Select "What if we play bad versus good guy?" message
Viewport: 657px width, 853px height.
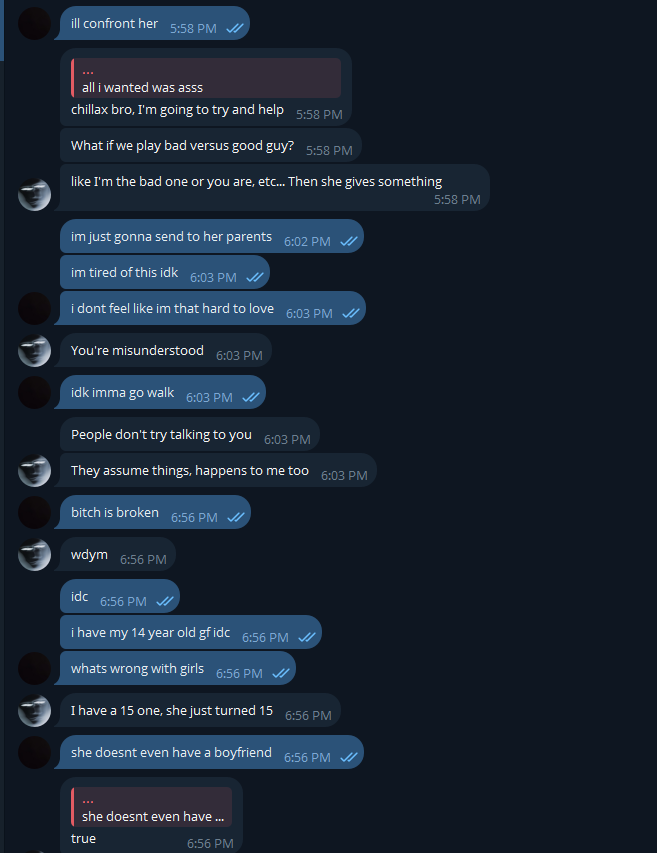[x=182, y=146]
